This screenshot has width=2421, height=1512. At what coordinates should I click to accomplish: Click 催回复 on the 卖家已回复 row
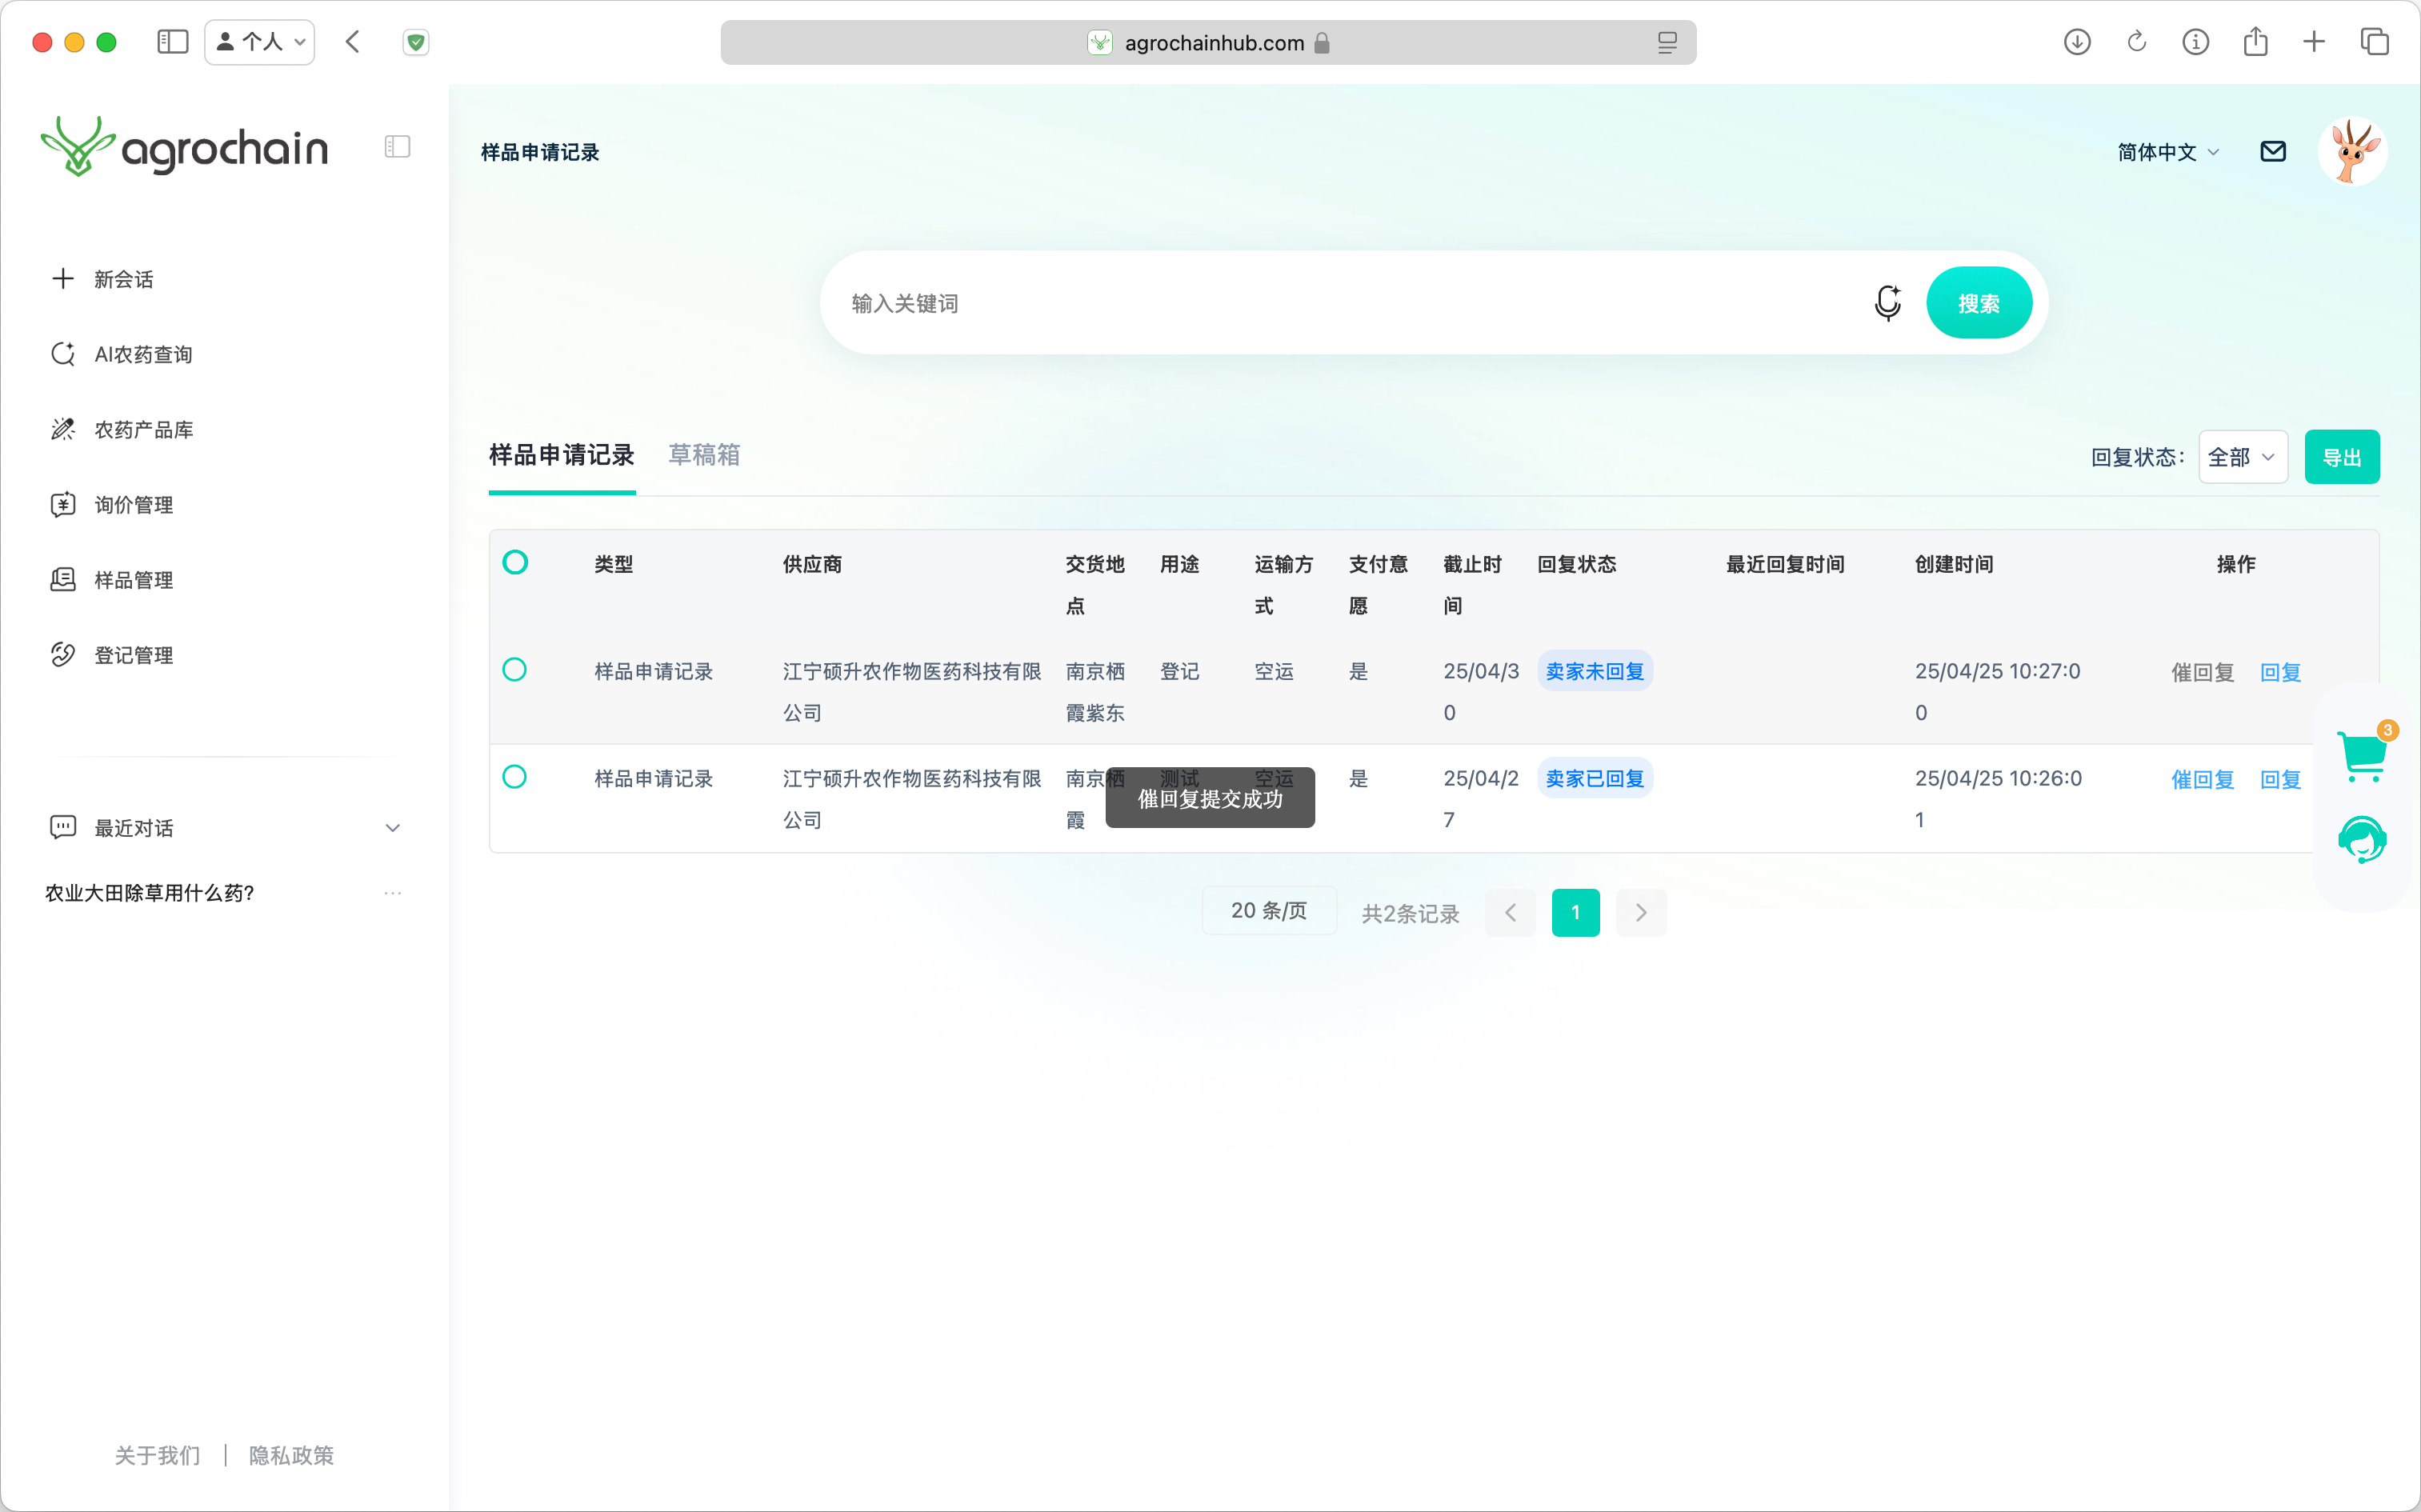coord(2202,779)
